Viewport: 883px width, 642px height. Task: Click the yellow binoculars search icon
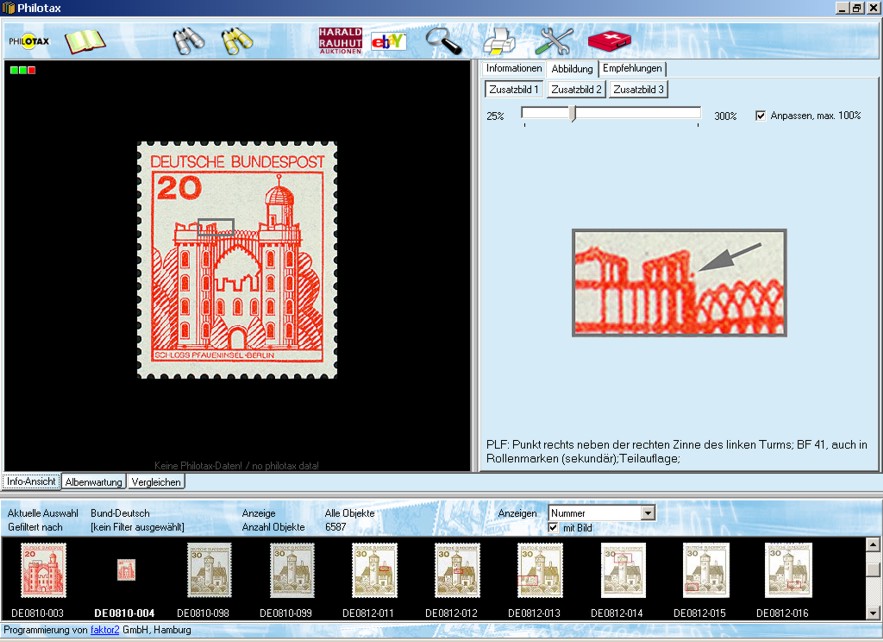point(237,41)
